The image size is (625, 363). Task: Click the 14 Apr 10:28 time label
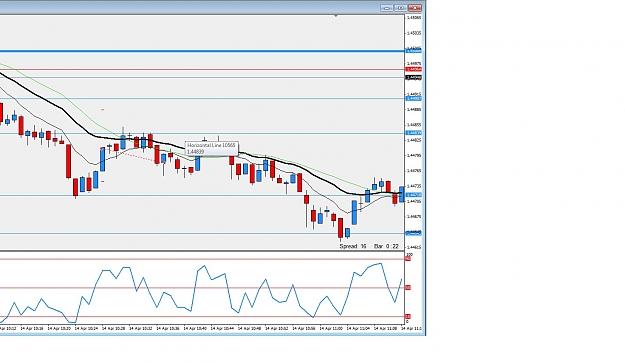click(113, 329)
